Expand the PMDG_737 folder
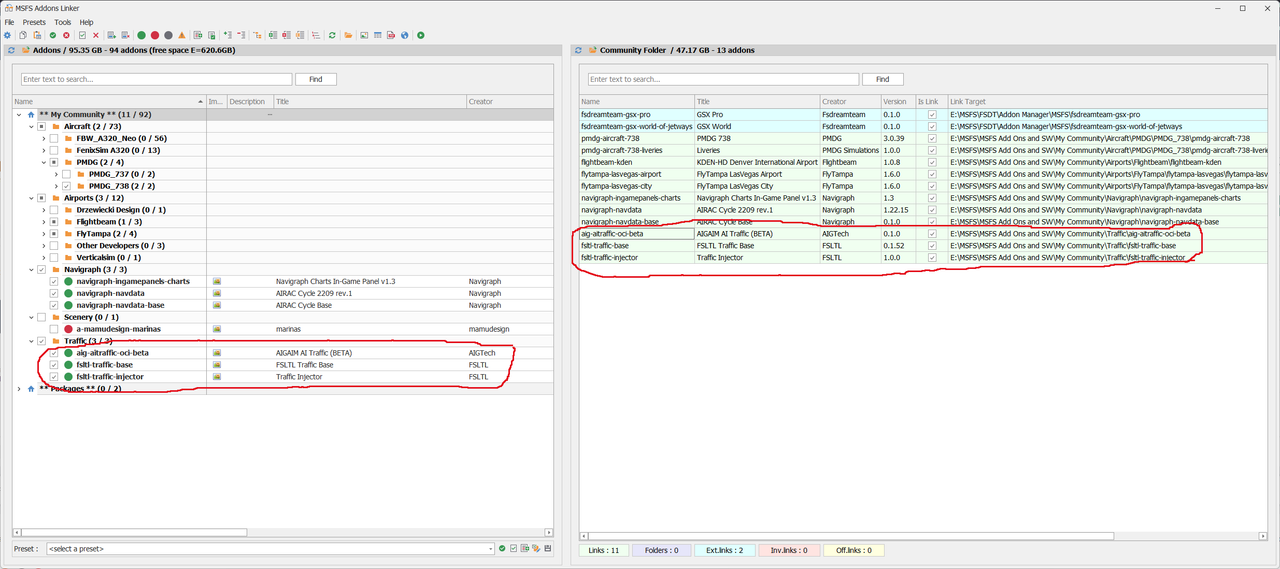 click(55, 174)
